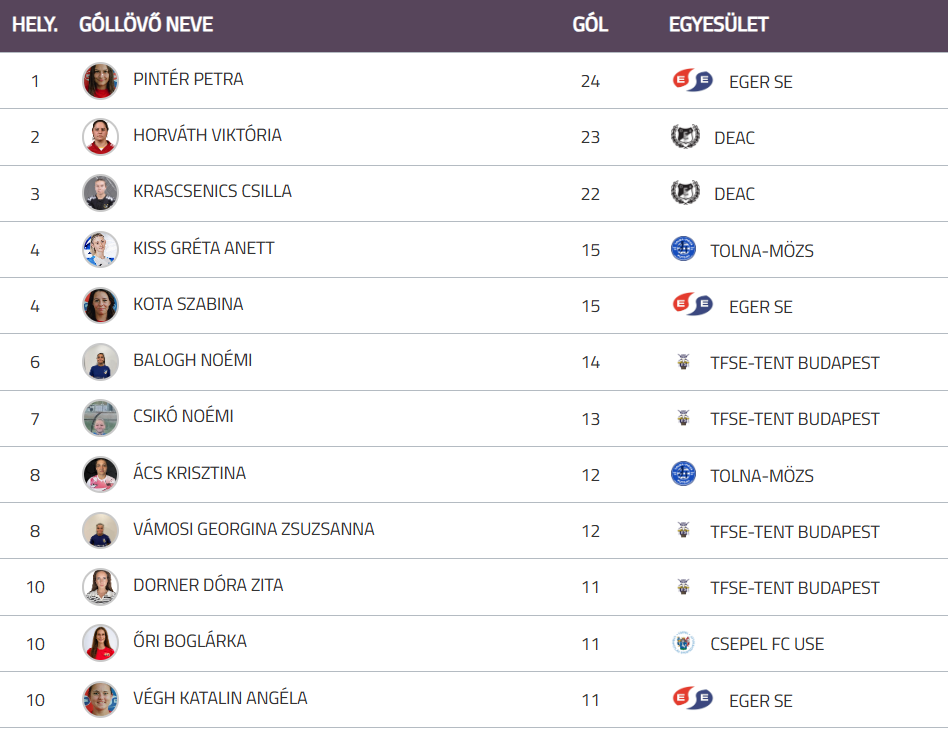The height and width of the screenshot is (735, 948).
Task: Open TFSE-TENT BUDAPEST link in Csikó Noémi row
Action: (x=795, y=419)
